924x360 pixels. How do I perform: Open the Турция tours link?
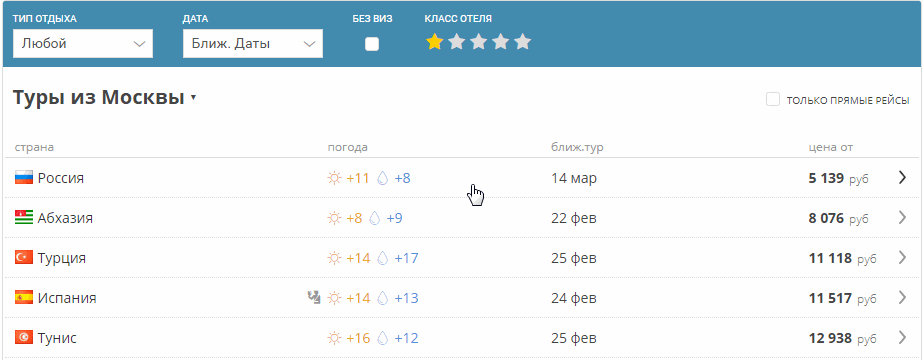tap(62, 258)
